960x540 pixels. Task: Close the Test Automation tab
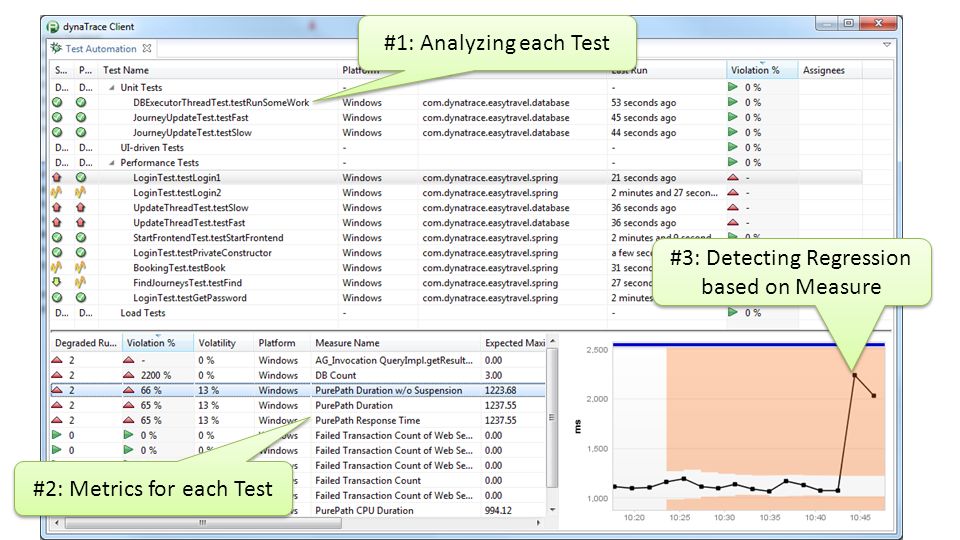147,48
